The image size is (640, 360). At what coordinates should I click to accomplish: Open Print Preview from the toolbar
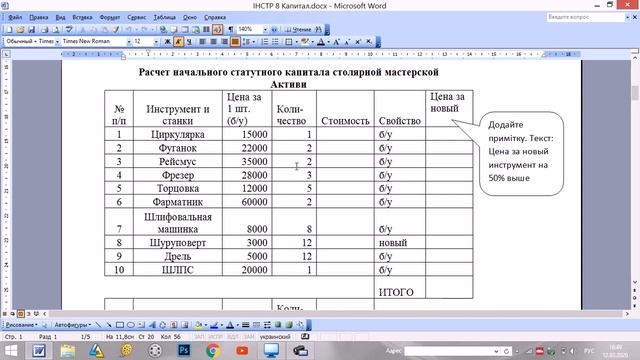point(56,29)
